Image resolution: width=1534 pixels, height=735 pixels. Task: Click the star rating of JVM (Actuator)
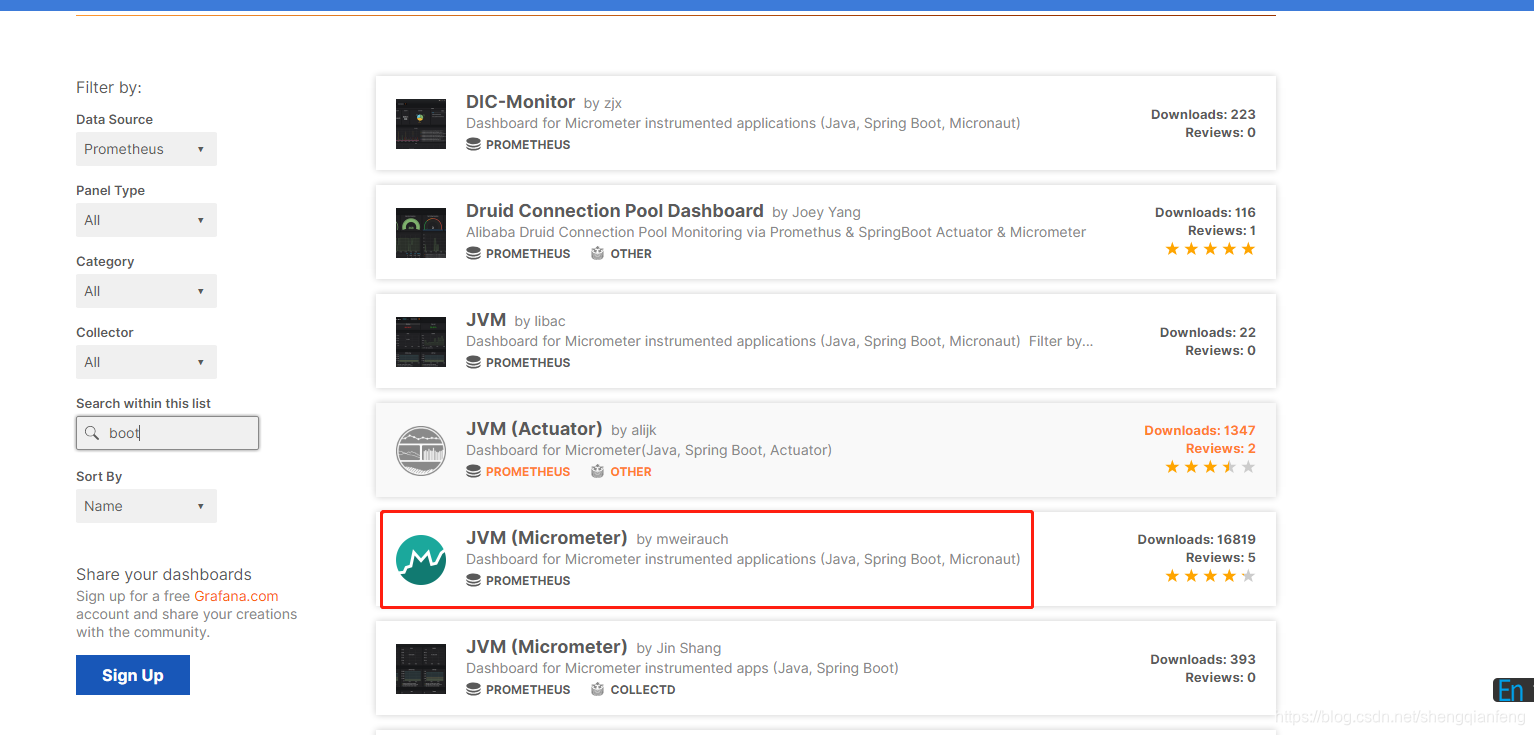(1210, 467)
